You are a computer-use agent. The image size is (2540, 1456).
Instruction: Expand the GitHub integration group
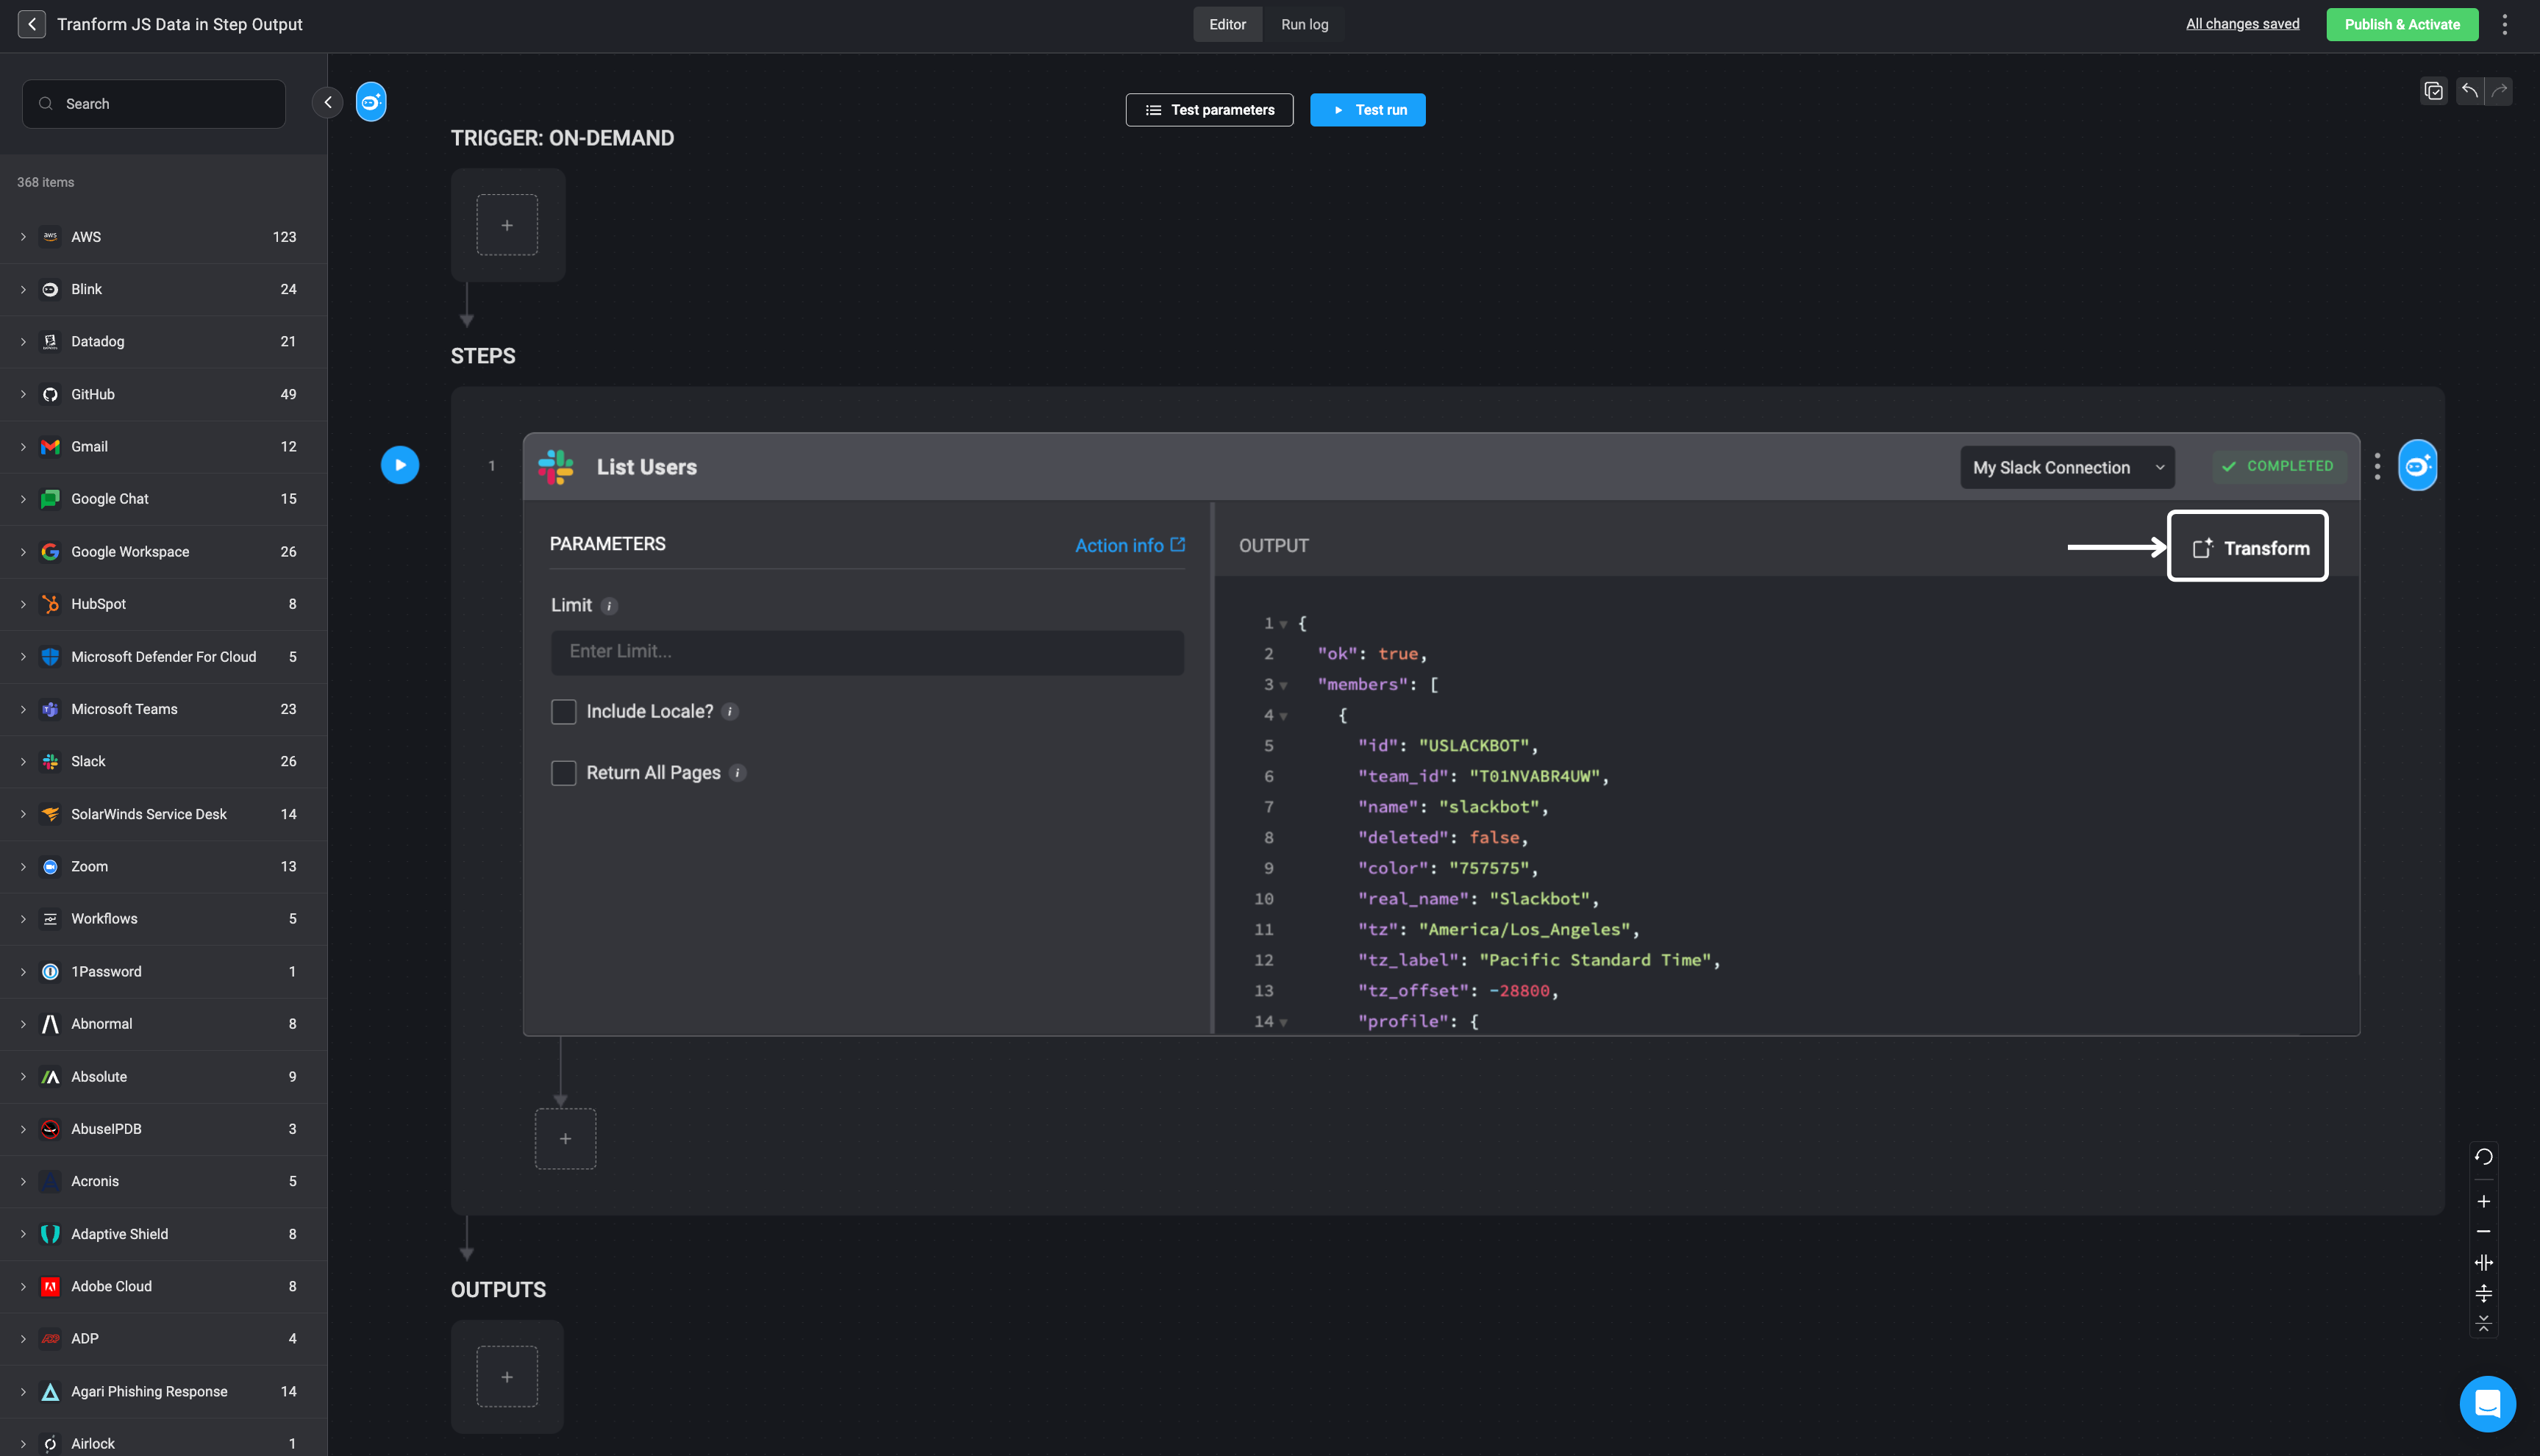tap(23, 394)
